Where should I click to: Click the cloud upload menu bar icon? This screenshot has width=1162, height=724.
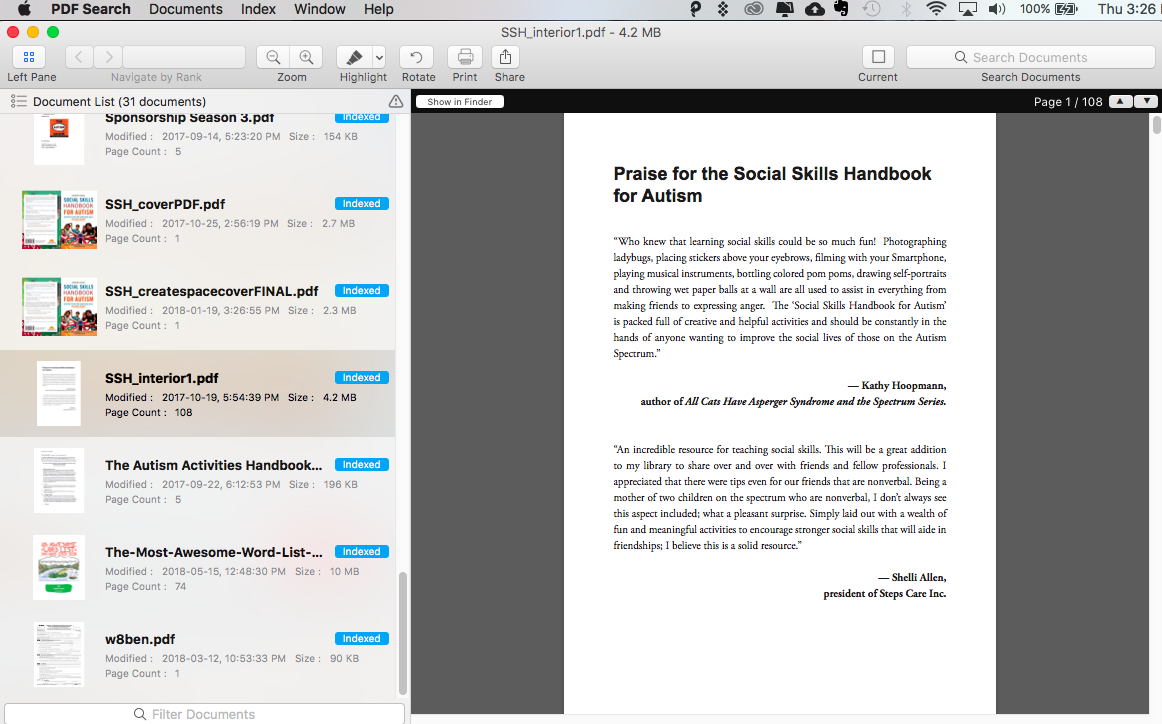[x=814, y=9]
